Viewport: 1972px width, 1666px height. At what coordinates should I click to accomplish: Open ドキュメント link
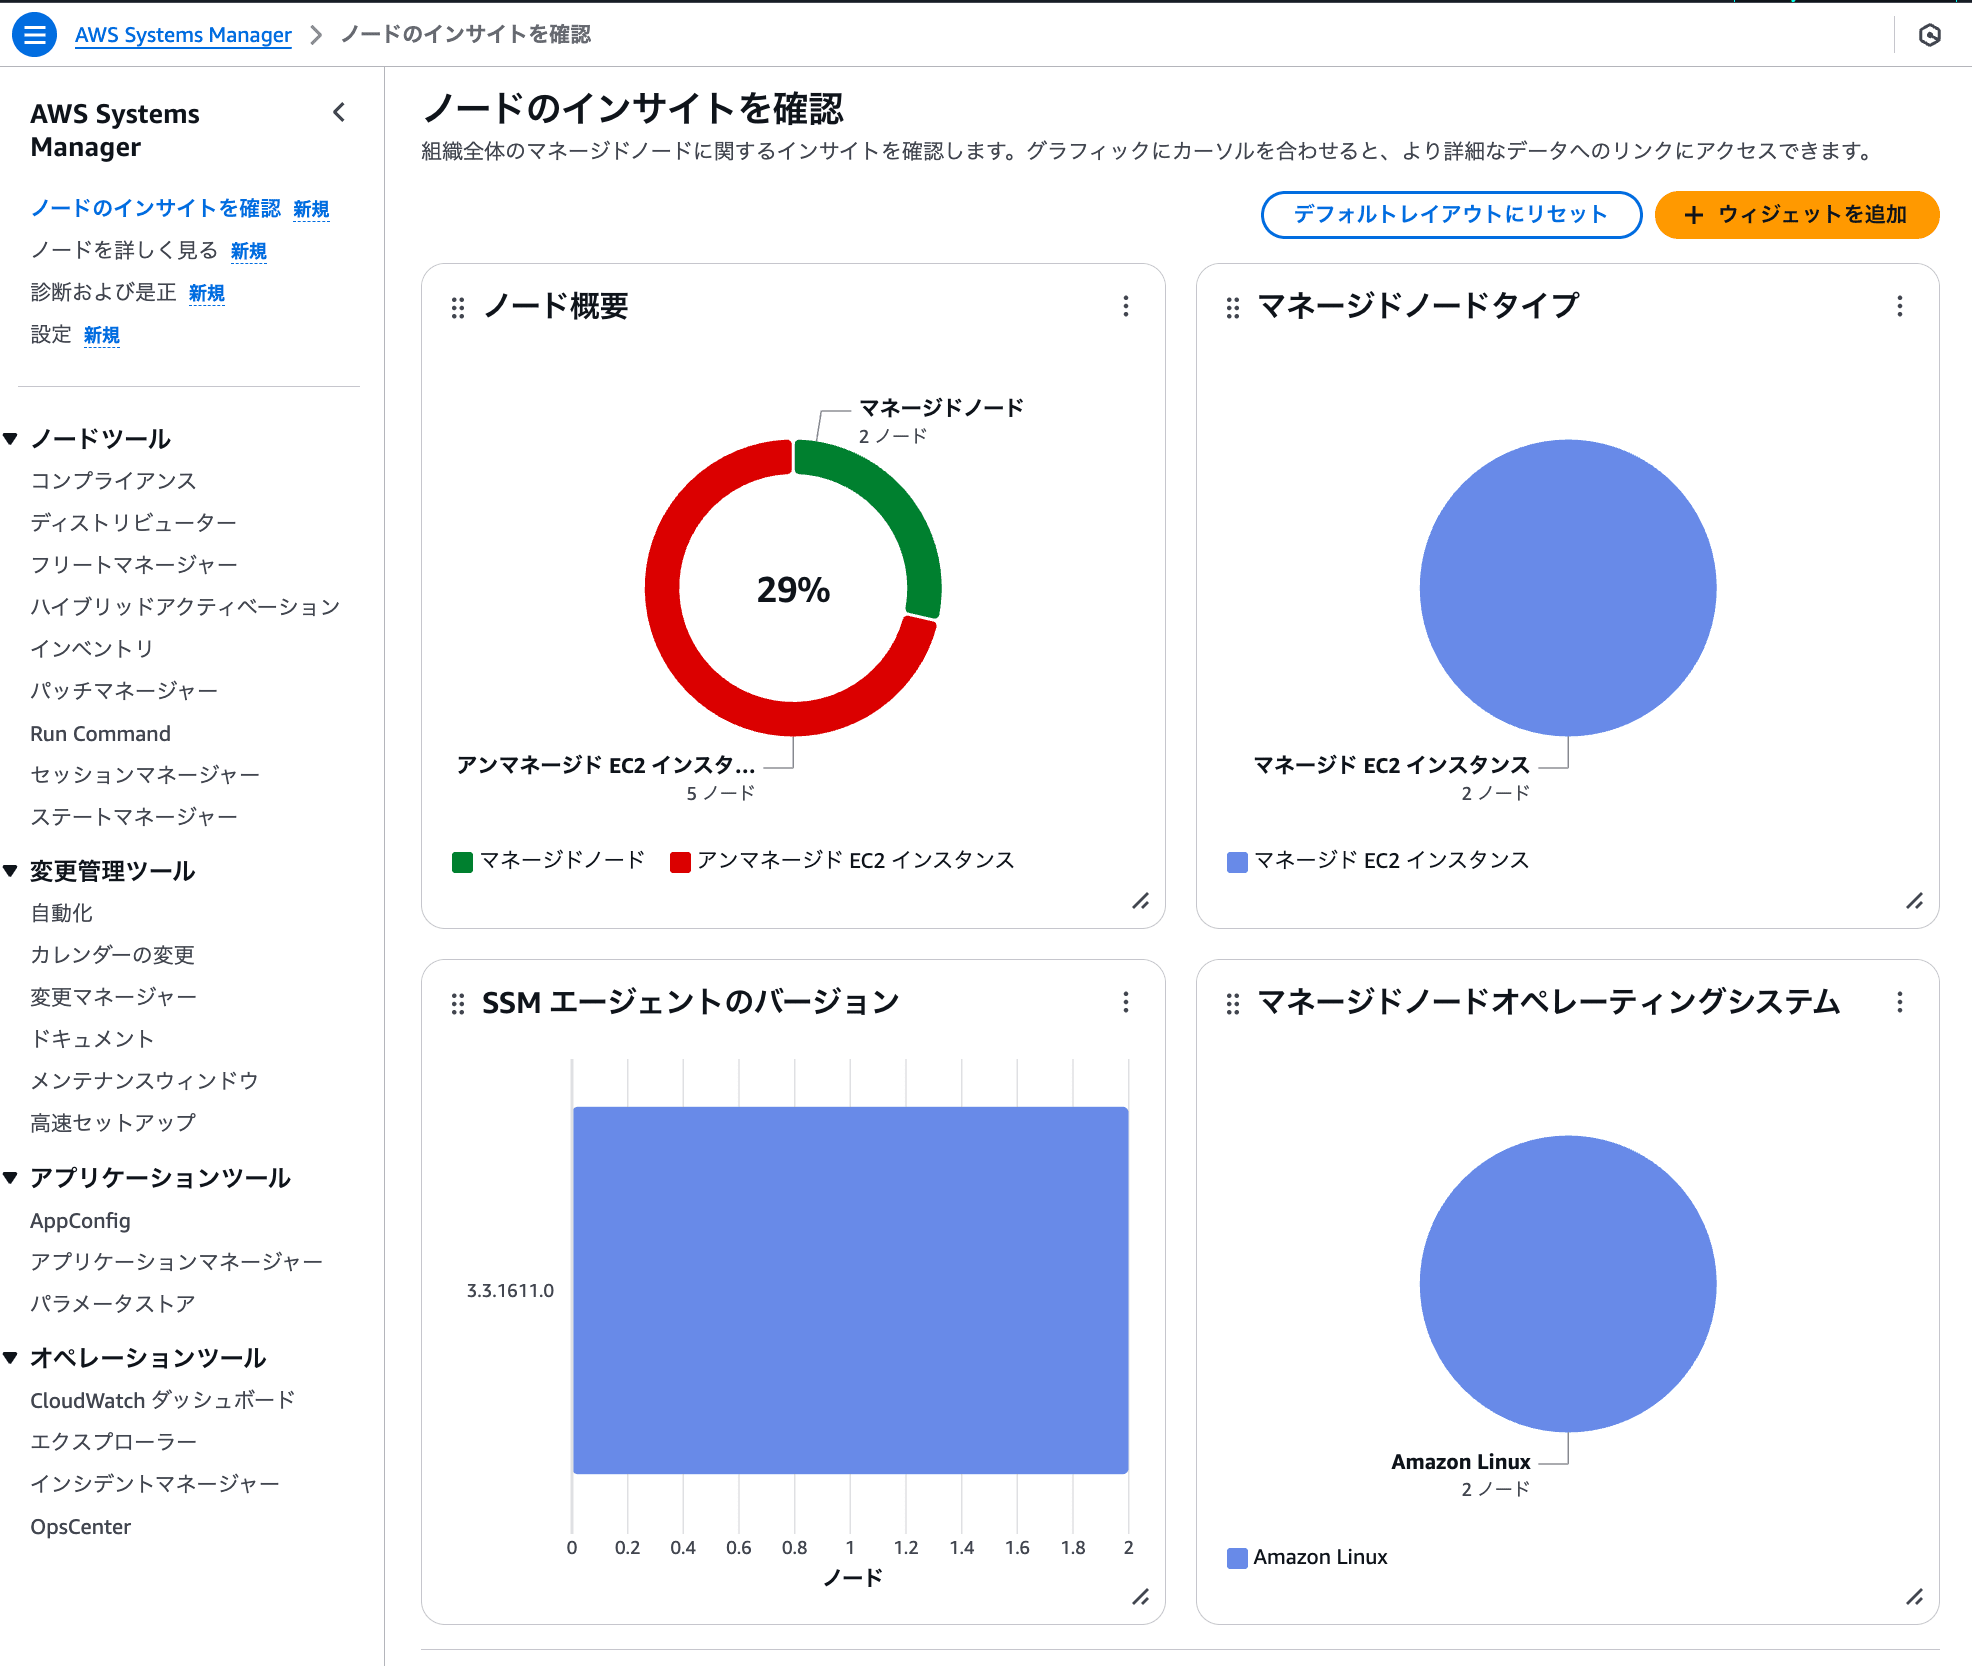tap(92, 1039)
